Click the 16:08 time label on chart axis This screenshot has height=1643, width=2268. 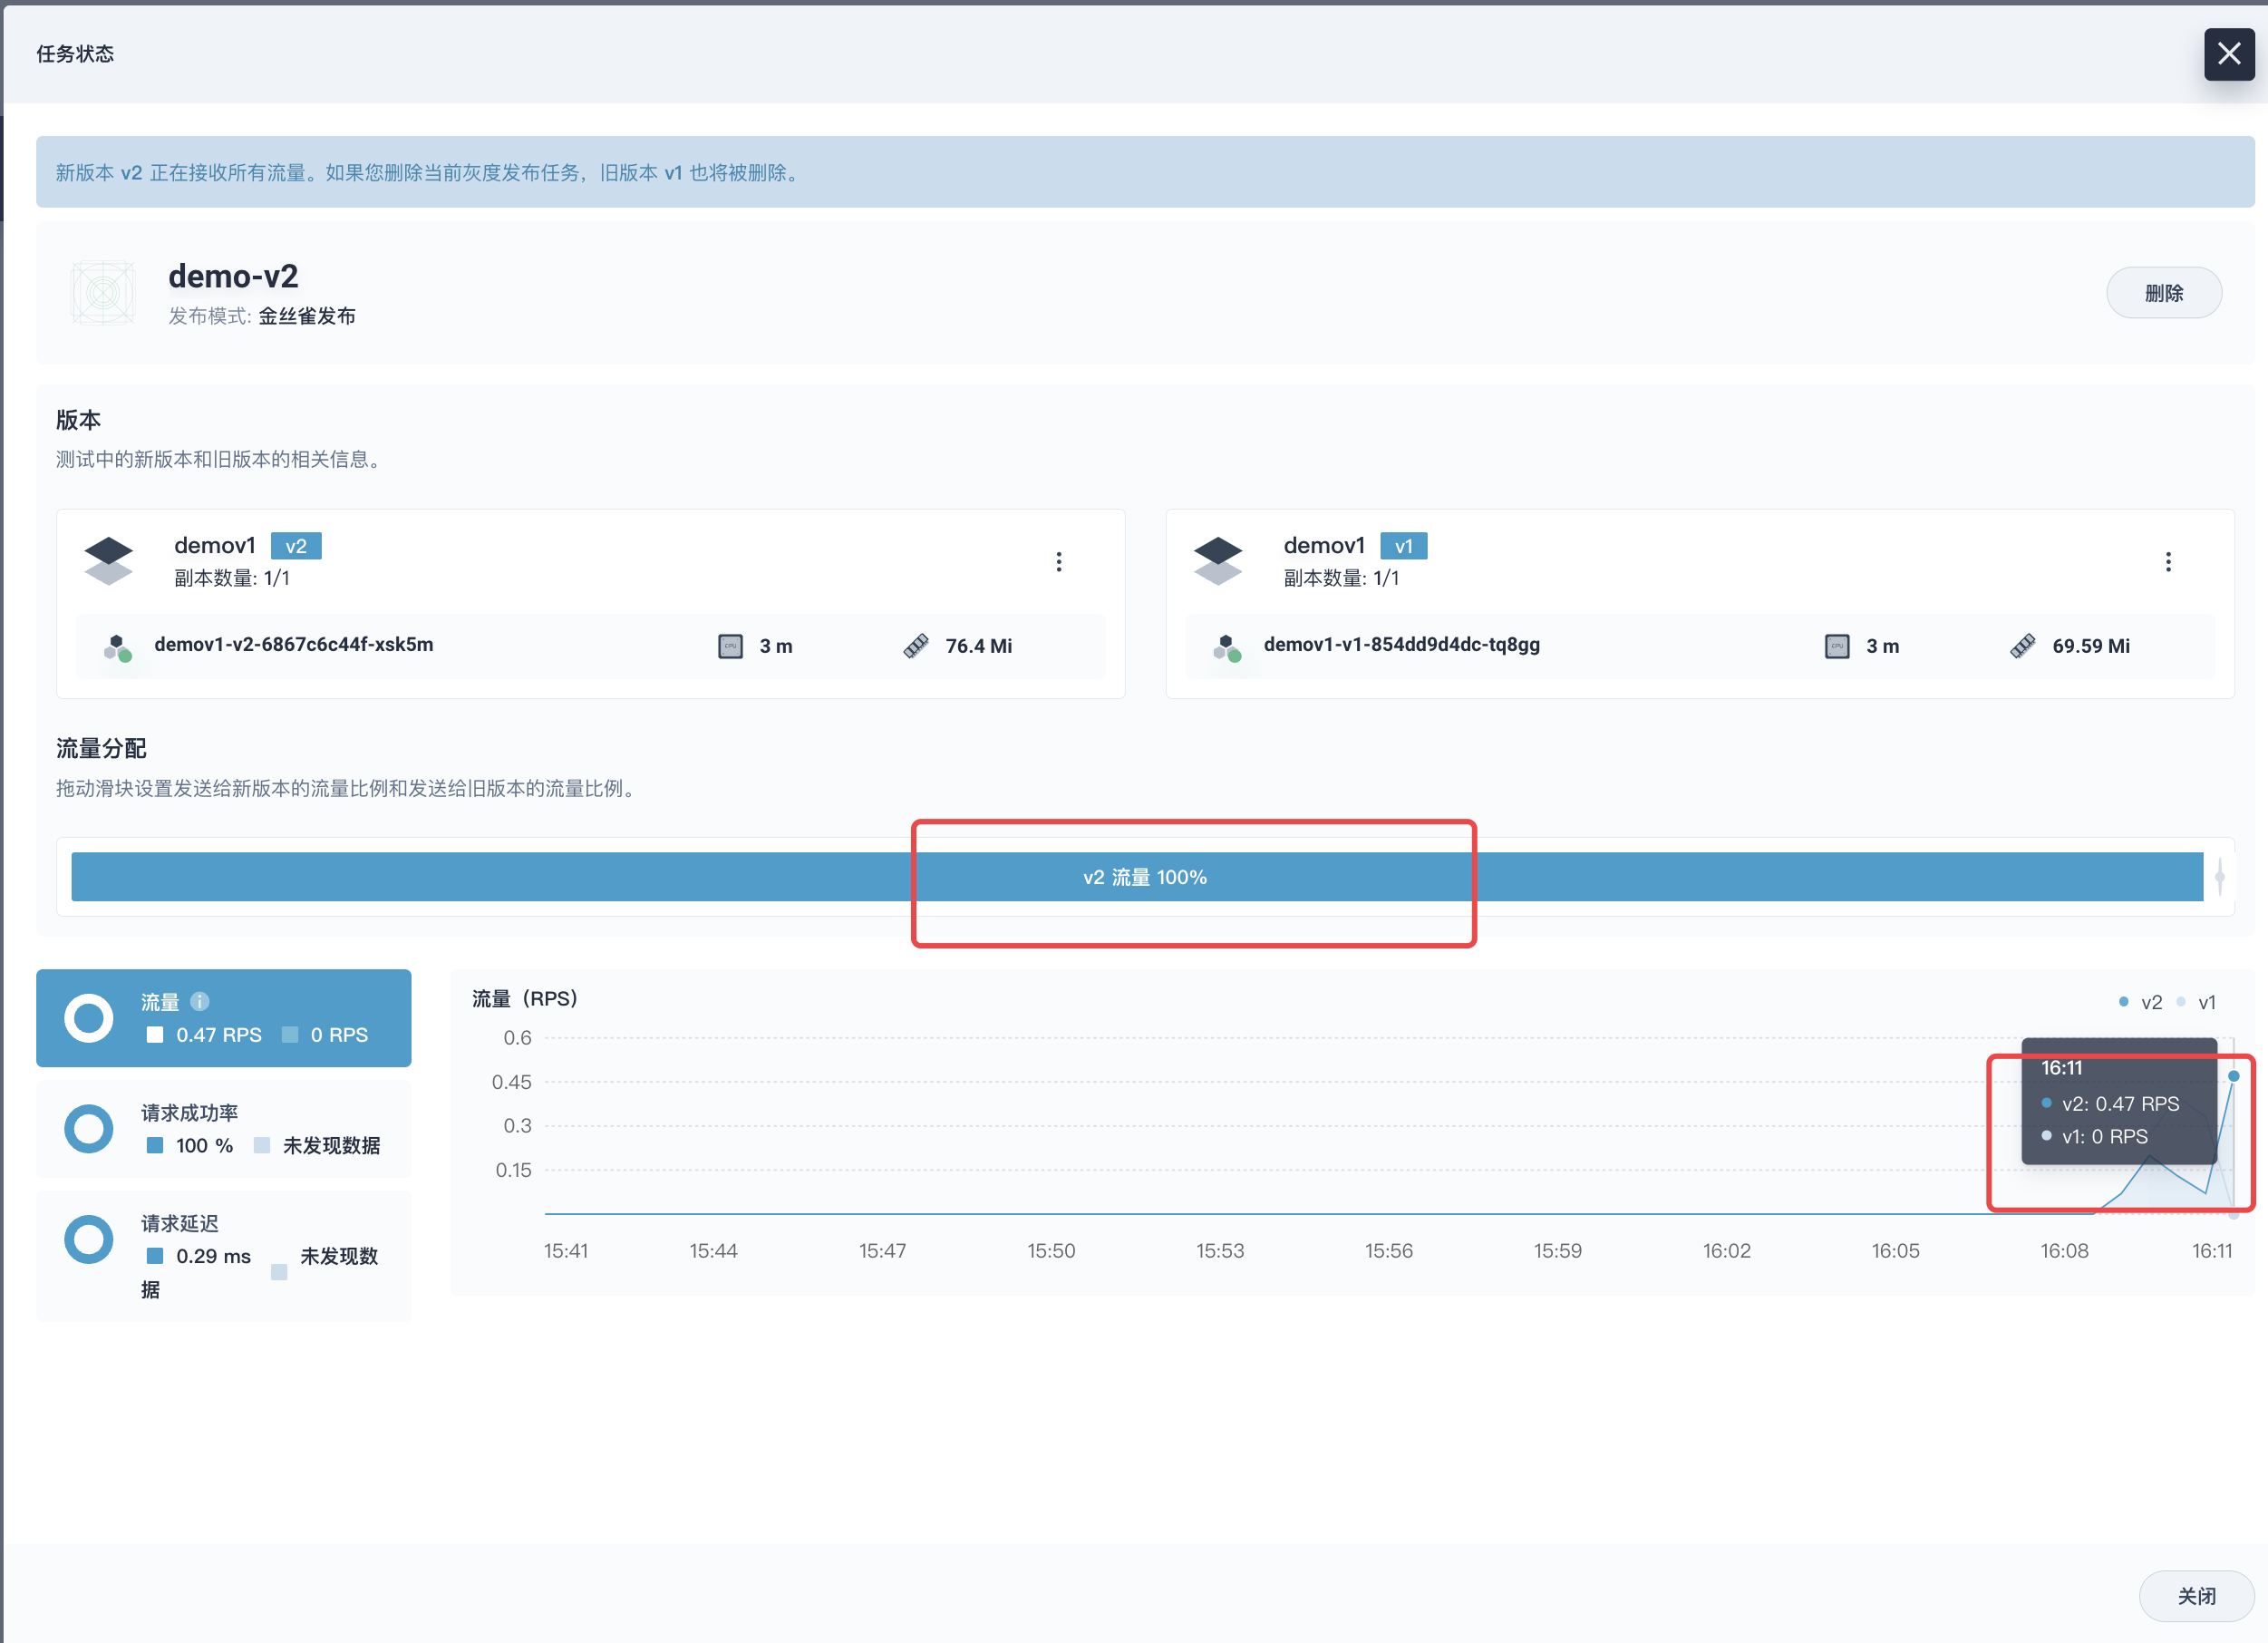click(x=2063, y=1251)
